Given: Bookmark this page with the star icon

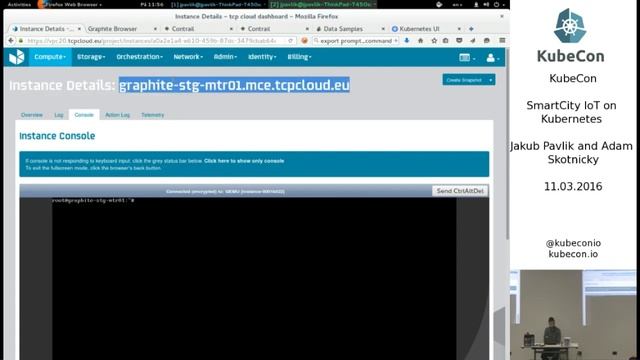Looking at the screenshot, I should (x=434, y=41).
